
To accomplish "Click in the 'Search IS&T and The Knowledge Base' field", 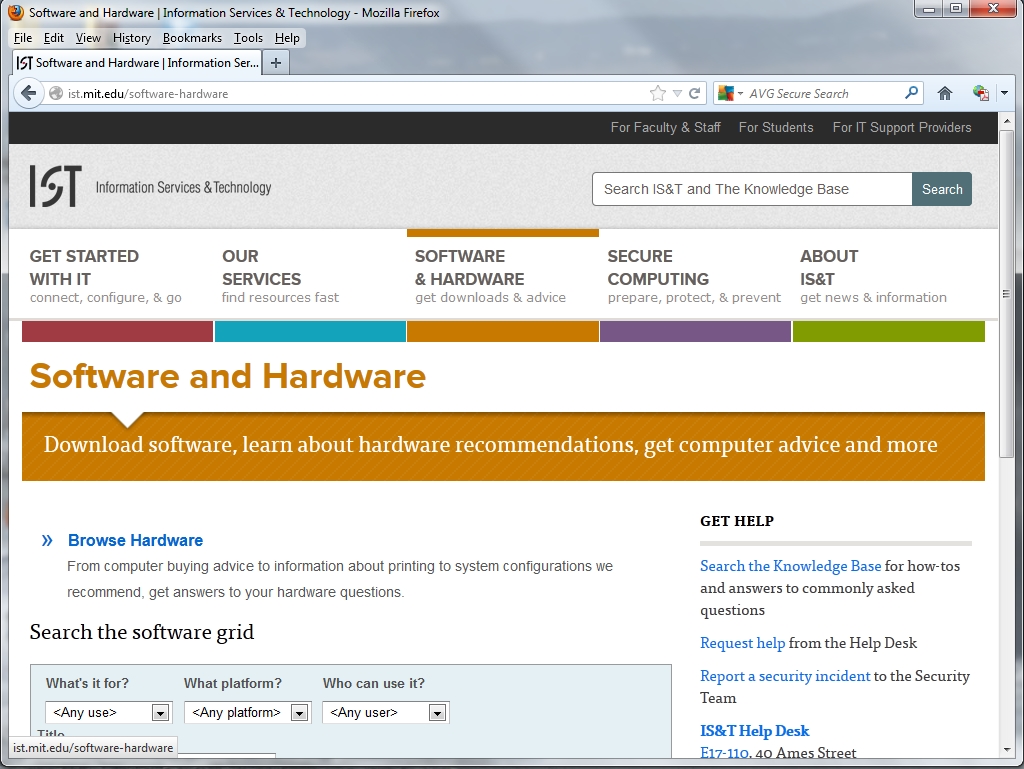I will point(751,189).
